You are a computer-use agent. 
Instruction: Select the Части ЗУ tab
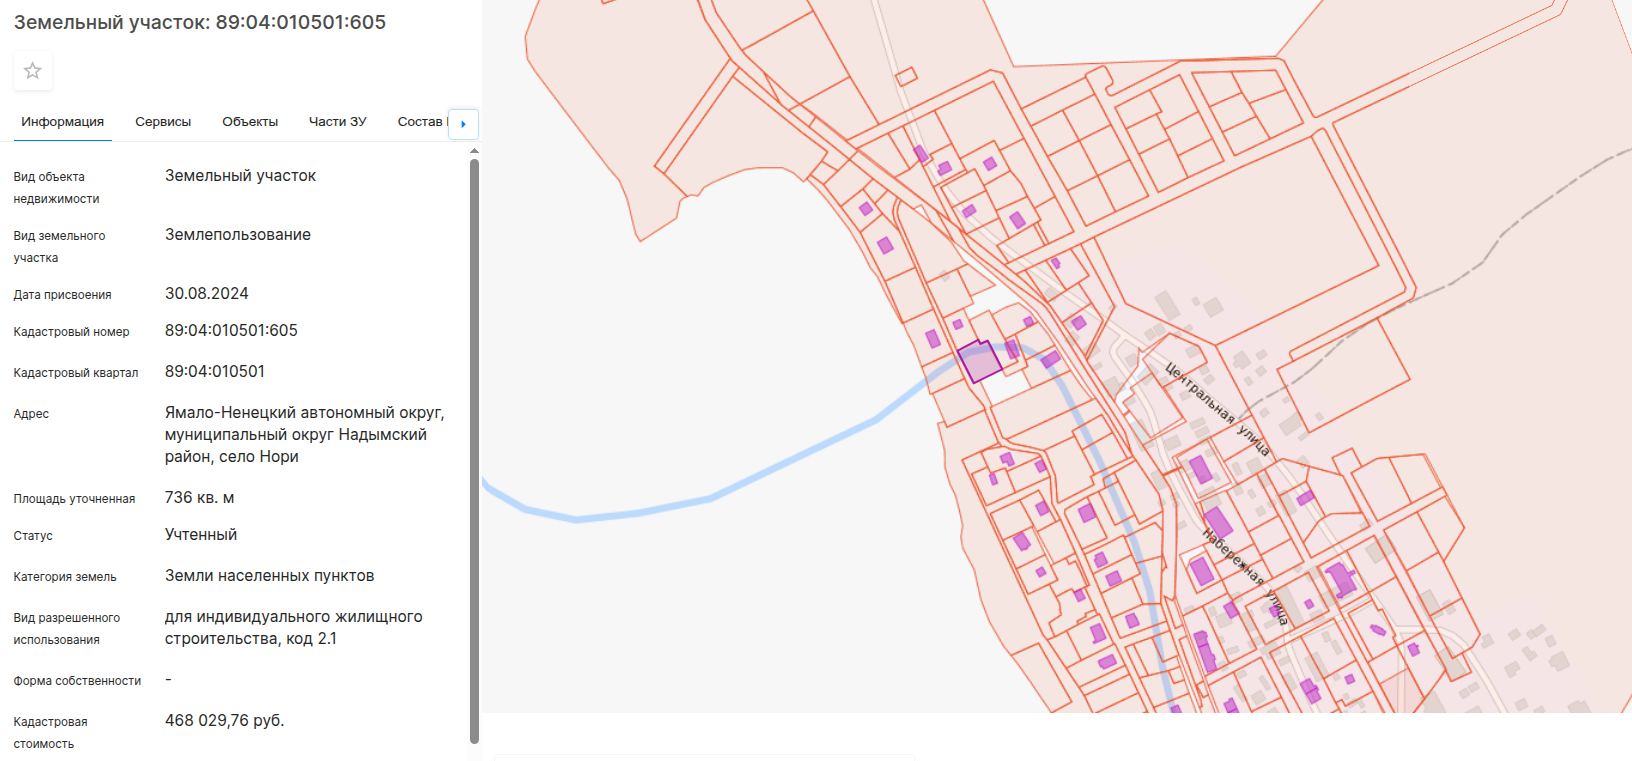(337, 122)
